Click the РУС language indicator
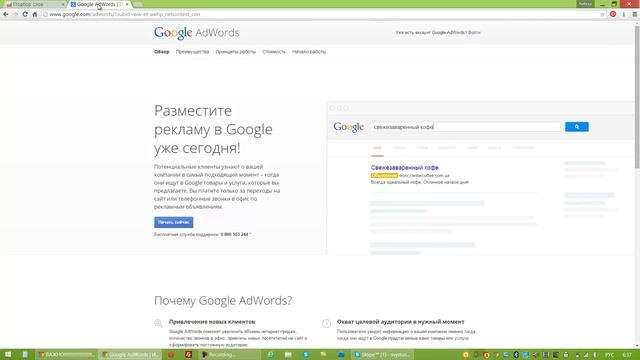This screenshot has width=640, height=360. 609,355
